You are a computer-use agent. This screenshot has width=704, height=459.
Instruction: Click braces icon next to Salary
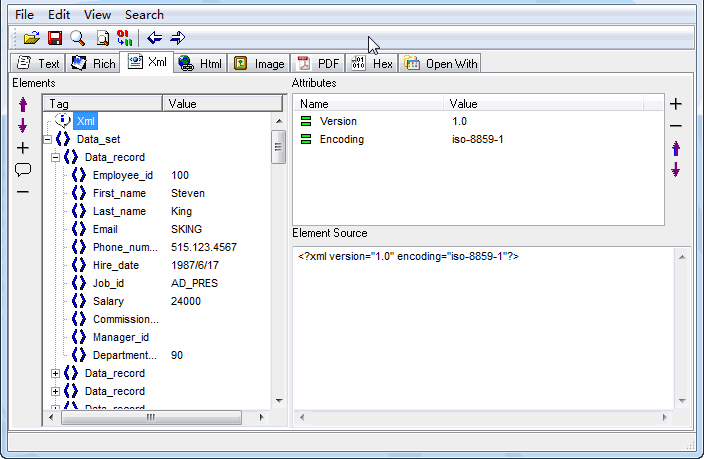(x=79, y=301)
